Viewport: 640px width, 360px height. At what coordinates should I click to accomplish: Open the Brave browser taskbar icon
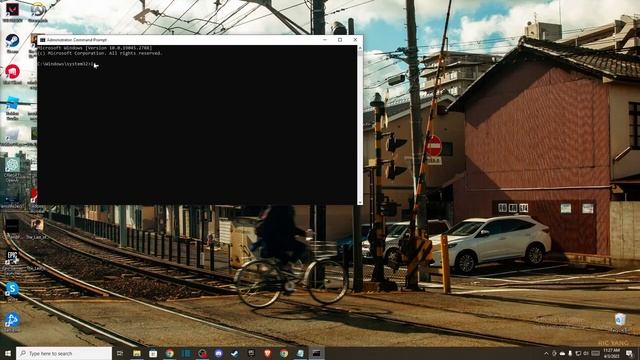(x=267, y=353)
